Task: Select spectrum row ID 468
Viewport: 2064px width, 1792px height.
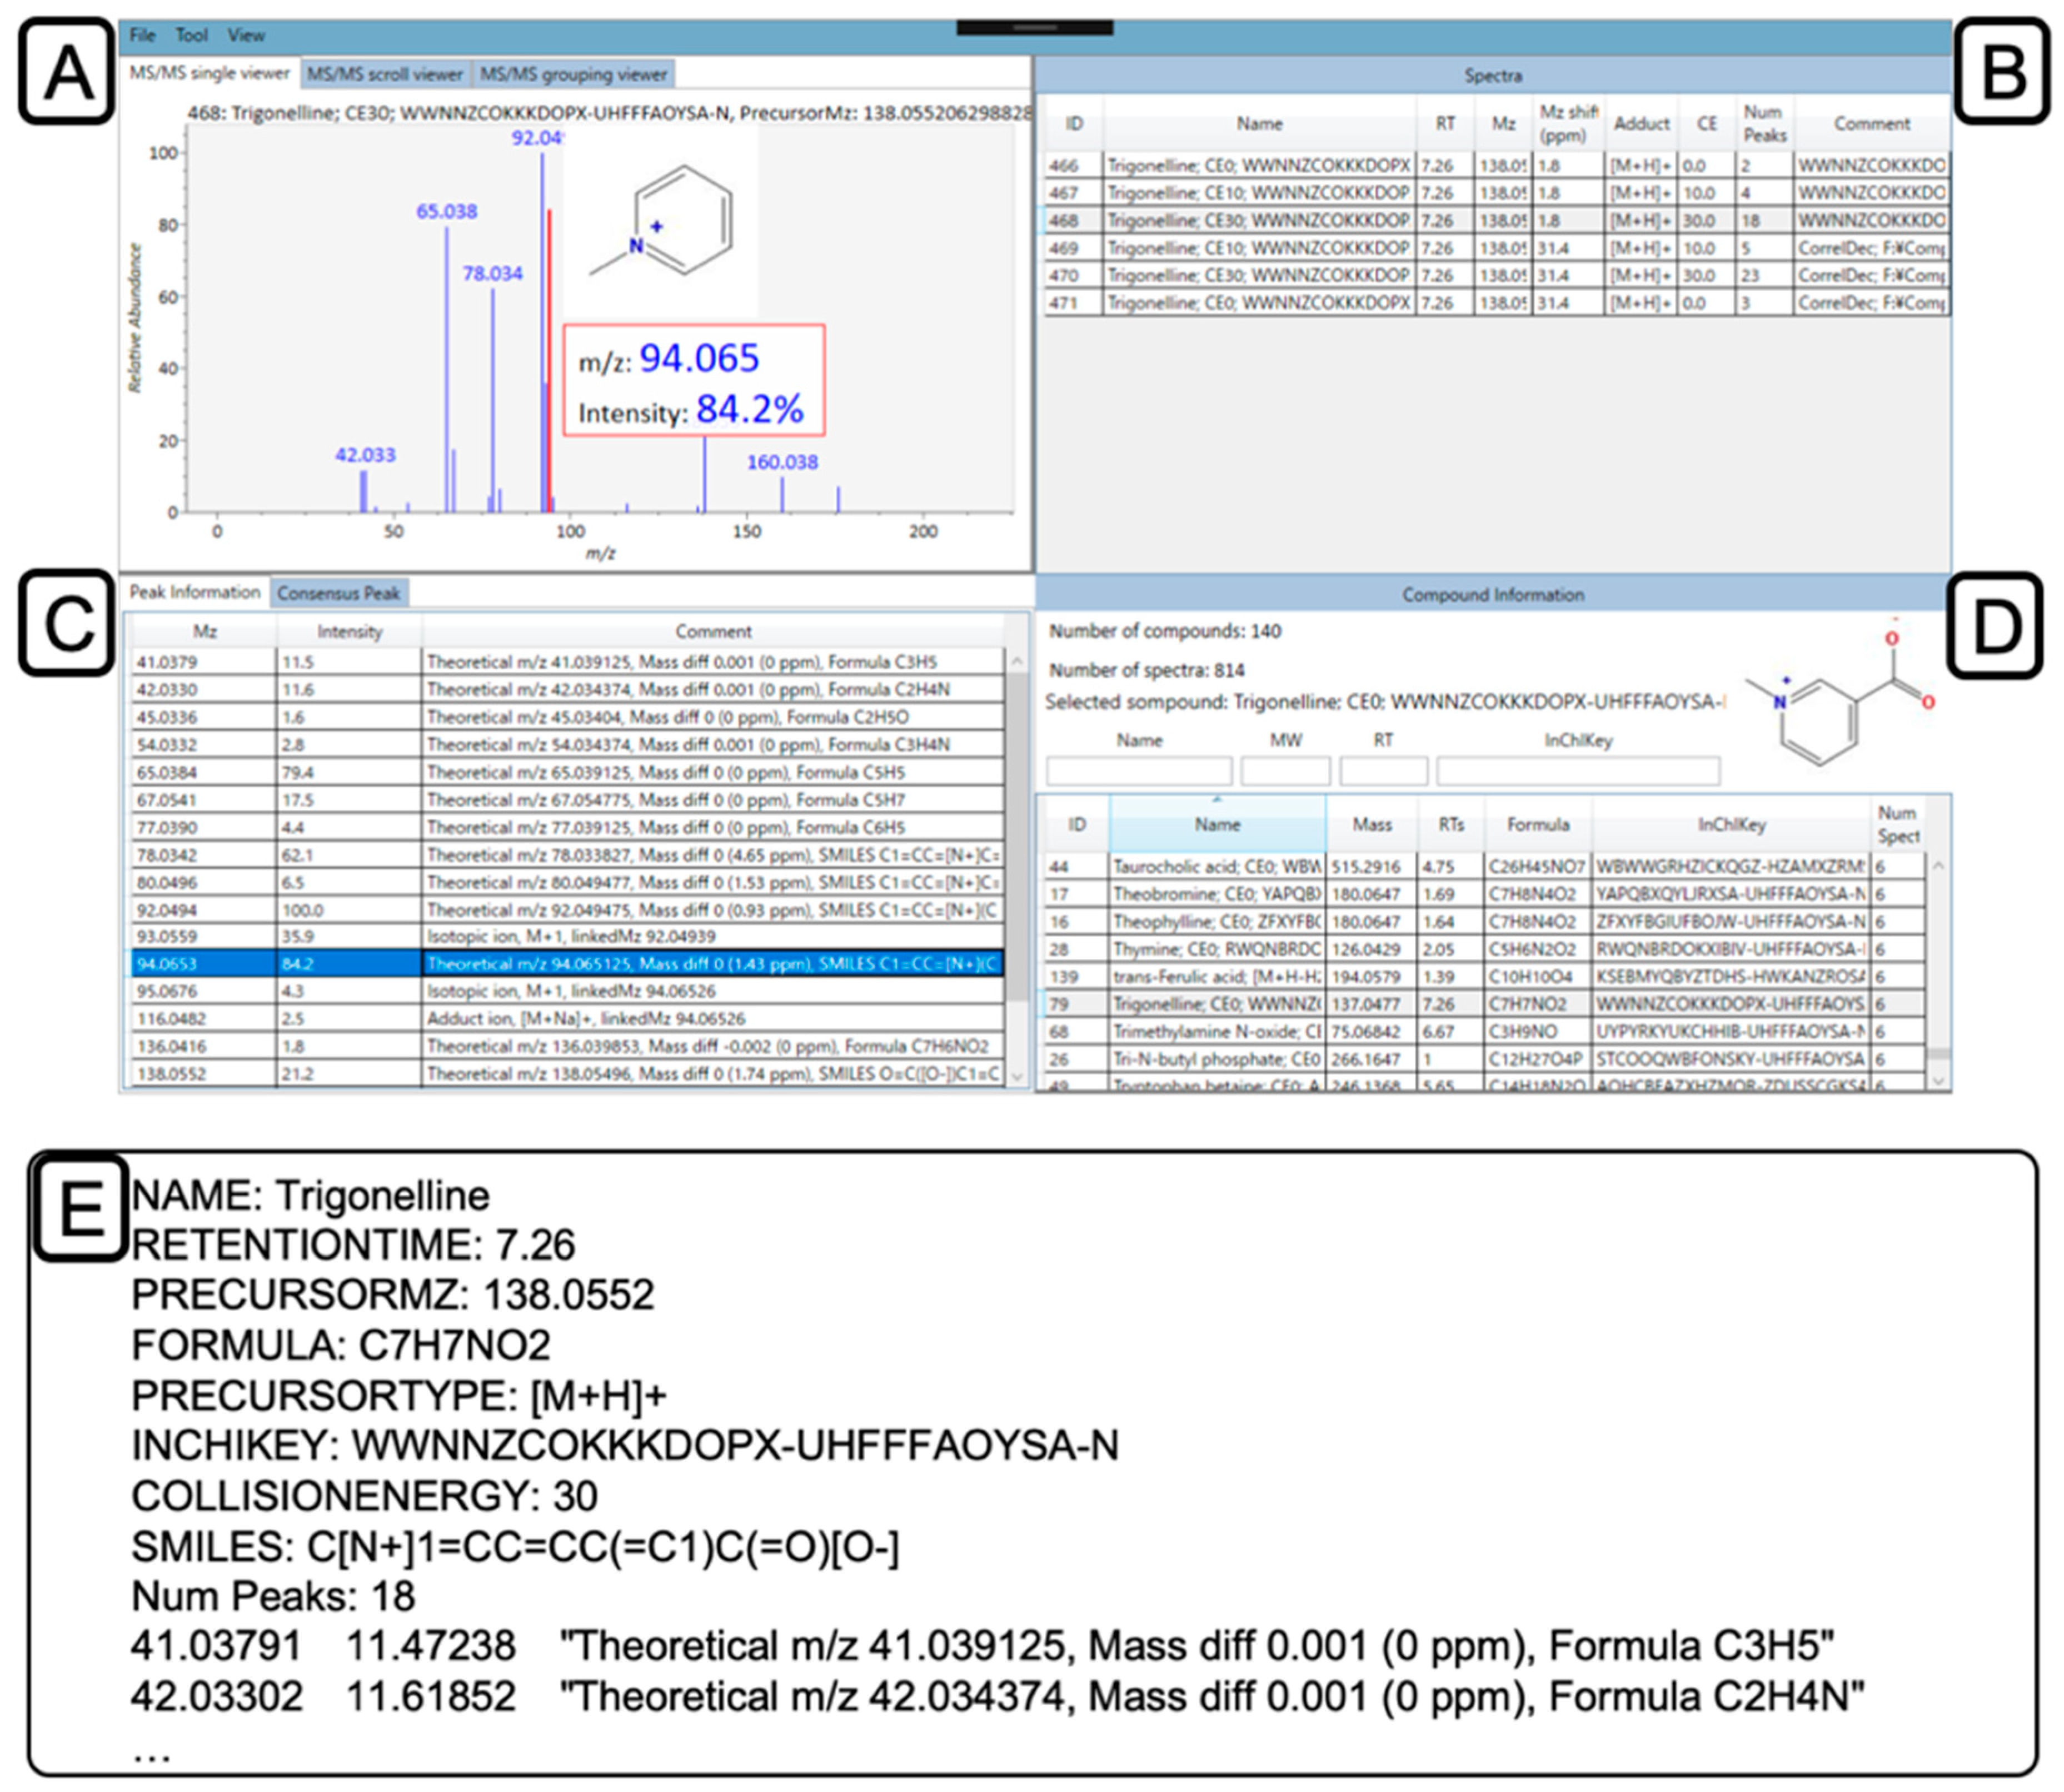Action: coord(1497,220)
